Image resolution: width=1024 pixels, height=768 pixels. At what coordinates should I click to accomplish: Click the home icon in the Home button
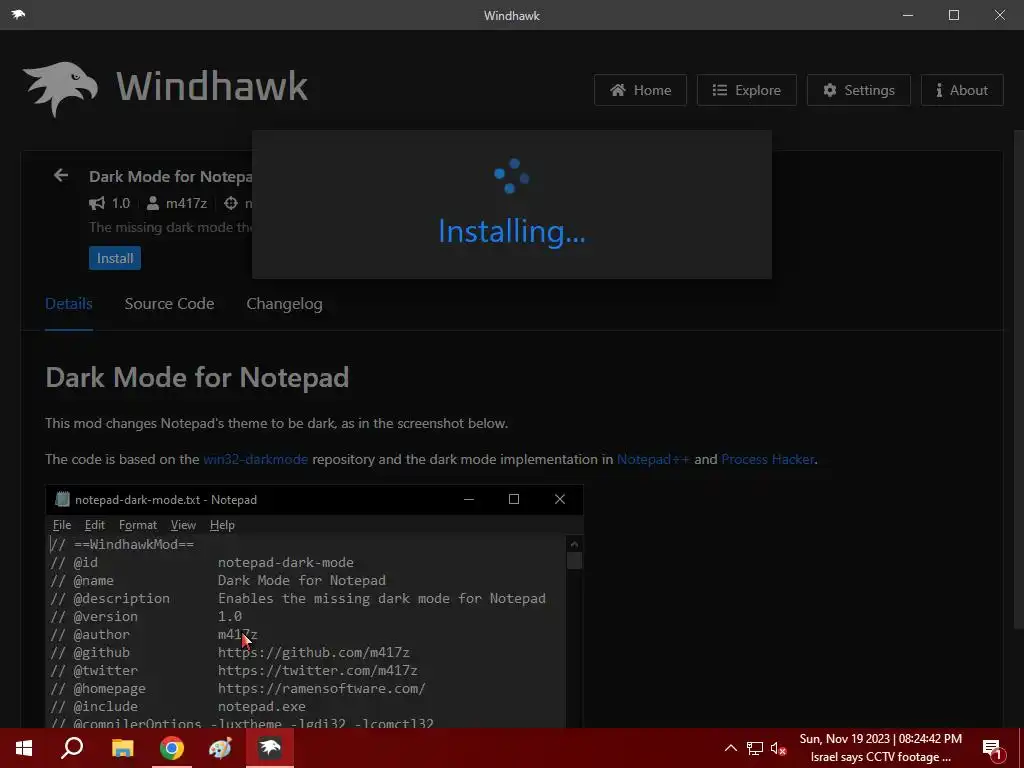click(x=618, y=90)
